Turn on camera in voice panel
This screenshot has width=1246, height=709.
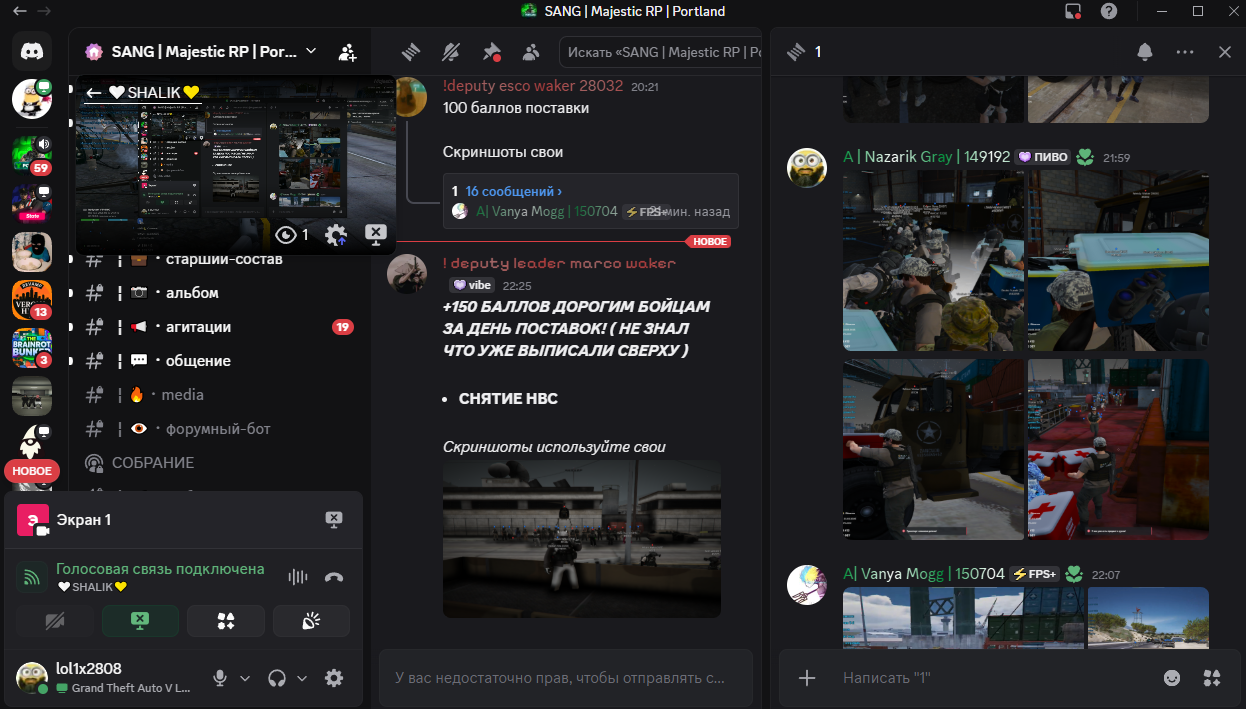54,621
